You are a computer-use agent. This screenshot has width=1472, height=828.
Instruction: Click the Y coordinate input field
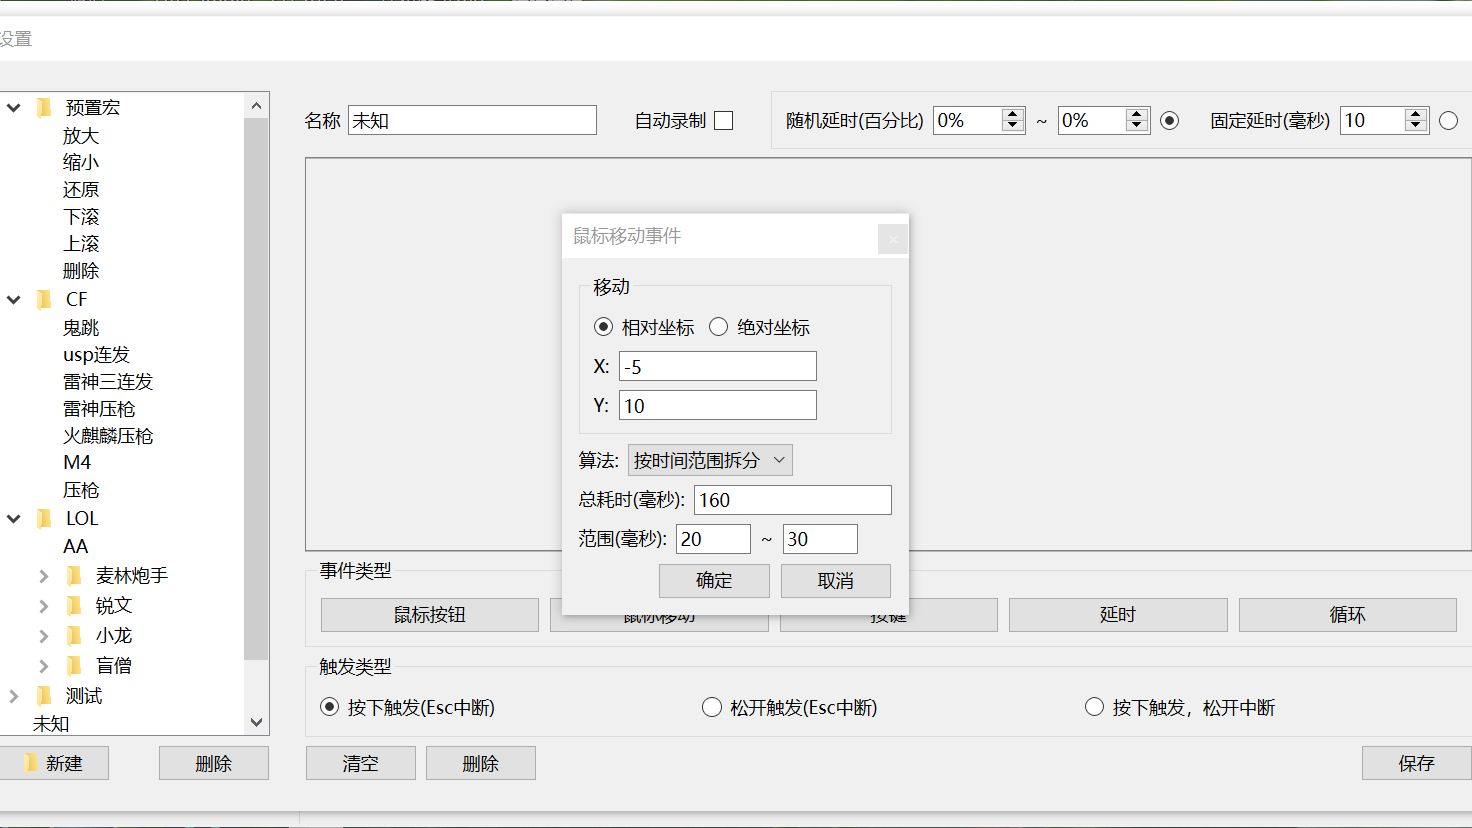718,405
